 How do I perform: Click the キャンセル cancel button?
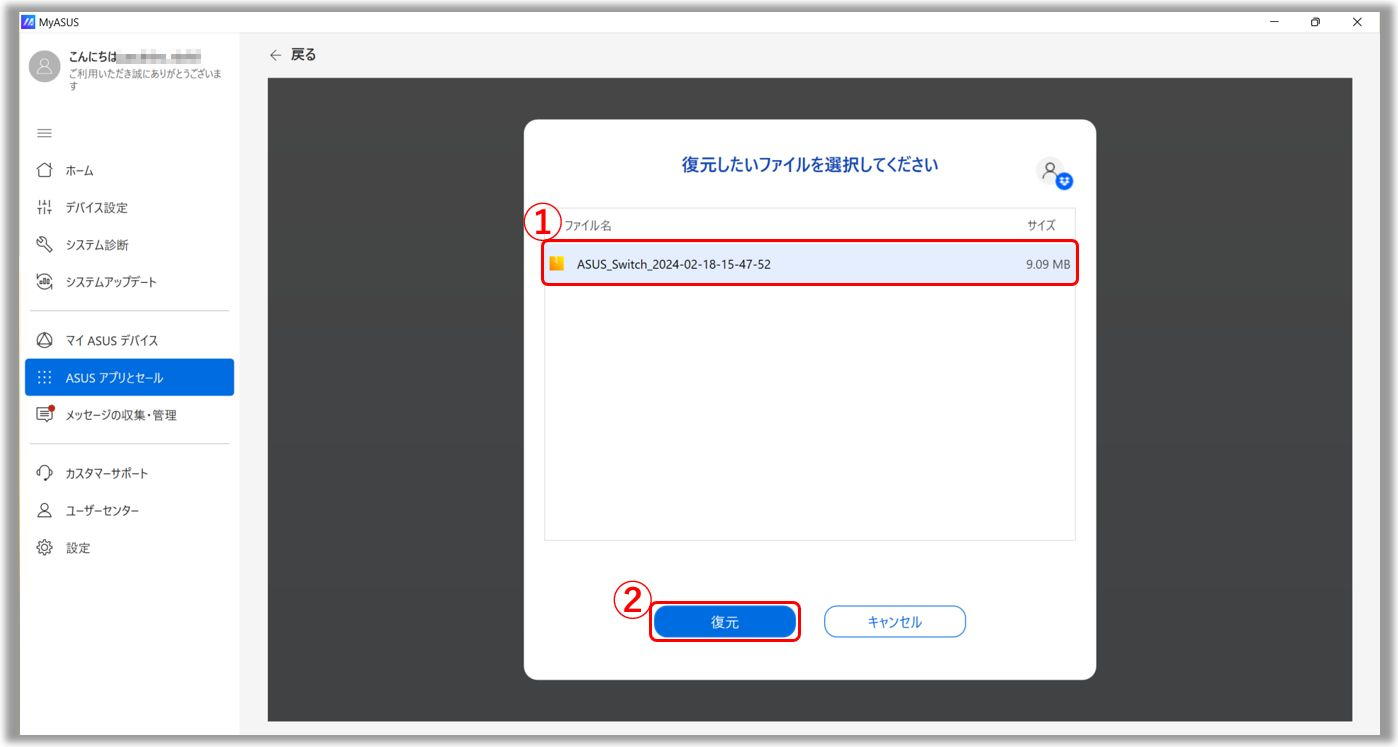click(x=895, y=622)
